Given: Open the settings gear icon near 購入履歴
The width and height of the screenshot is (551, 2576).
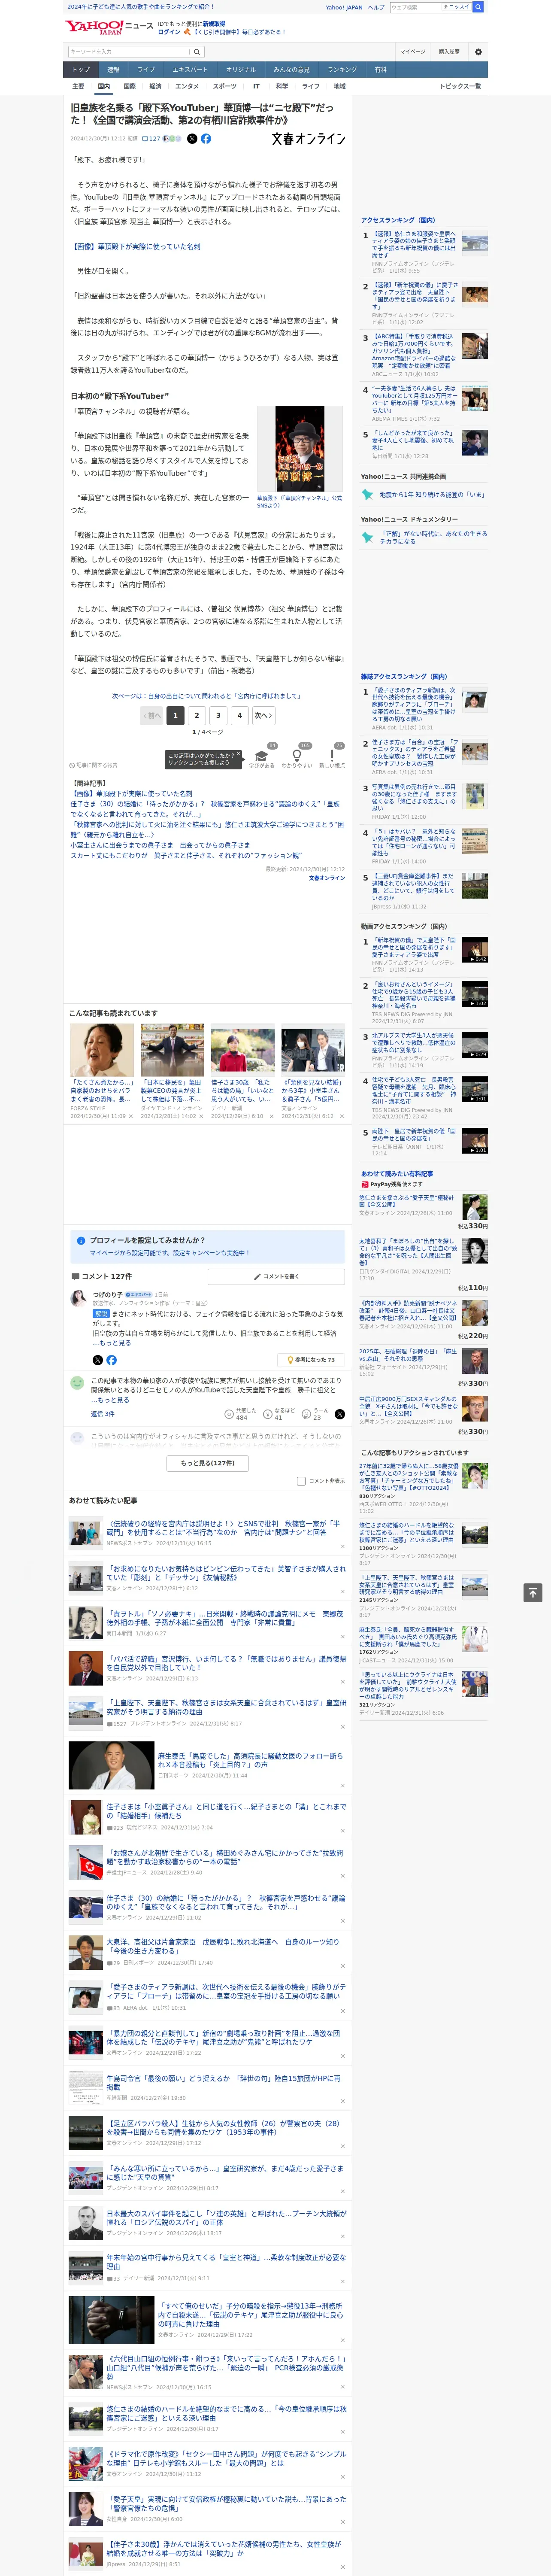Looking at the screenshot, I should pyautogui.click(x=478, y=52).
